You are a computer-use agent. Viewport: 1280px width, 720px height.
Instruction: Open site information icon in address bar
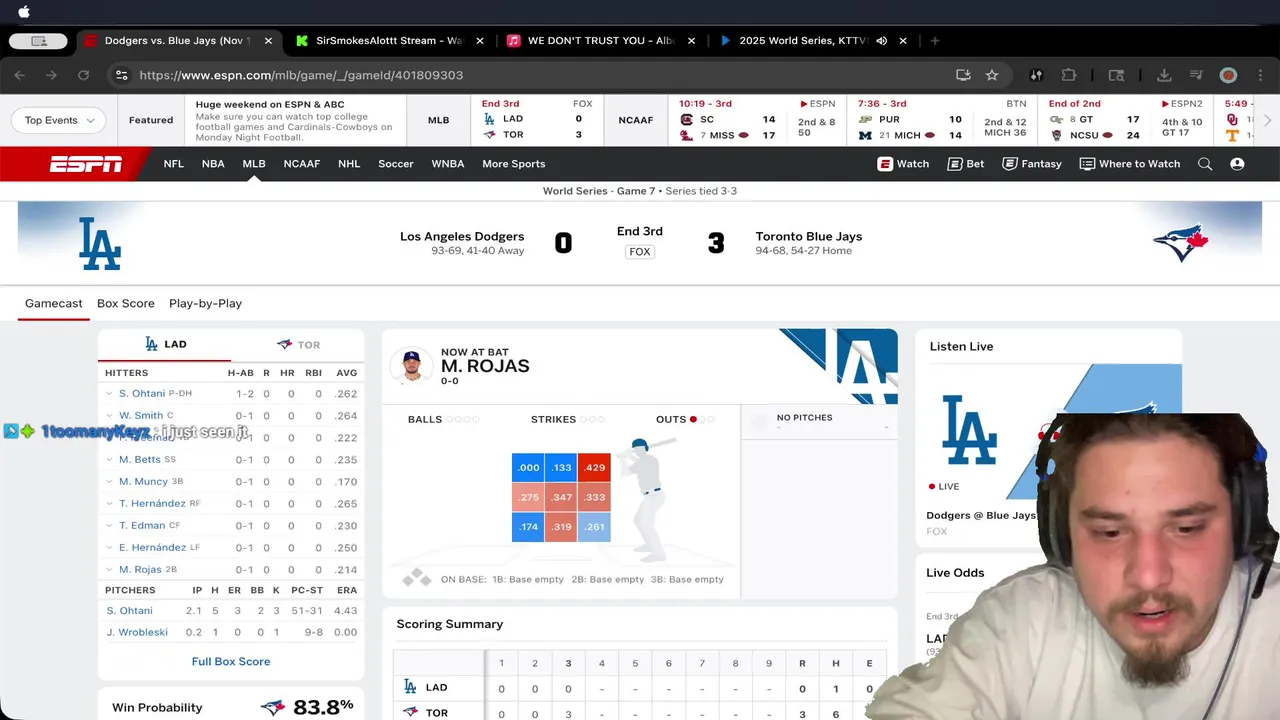121,75
